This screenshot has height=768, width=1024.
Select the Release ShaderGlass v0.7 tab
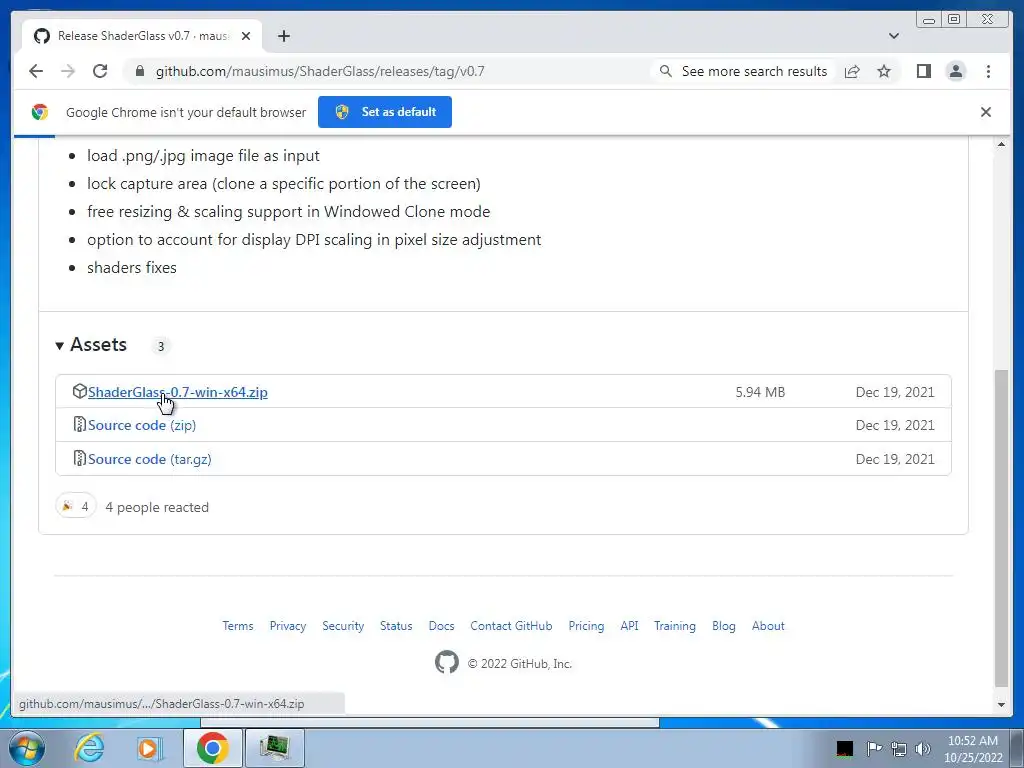[x=142, y=36]
